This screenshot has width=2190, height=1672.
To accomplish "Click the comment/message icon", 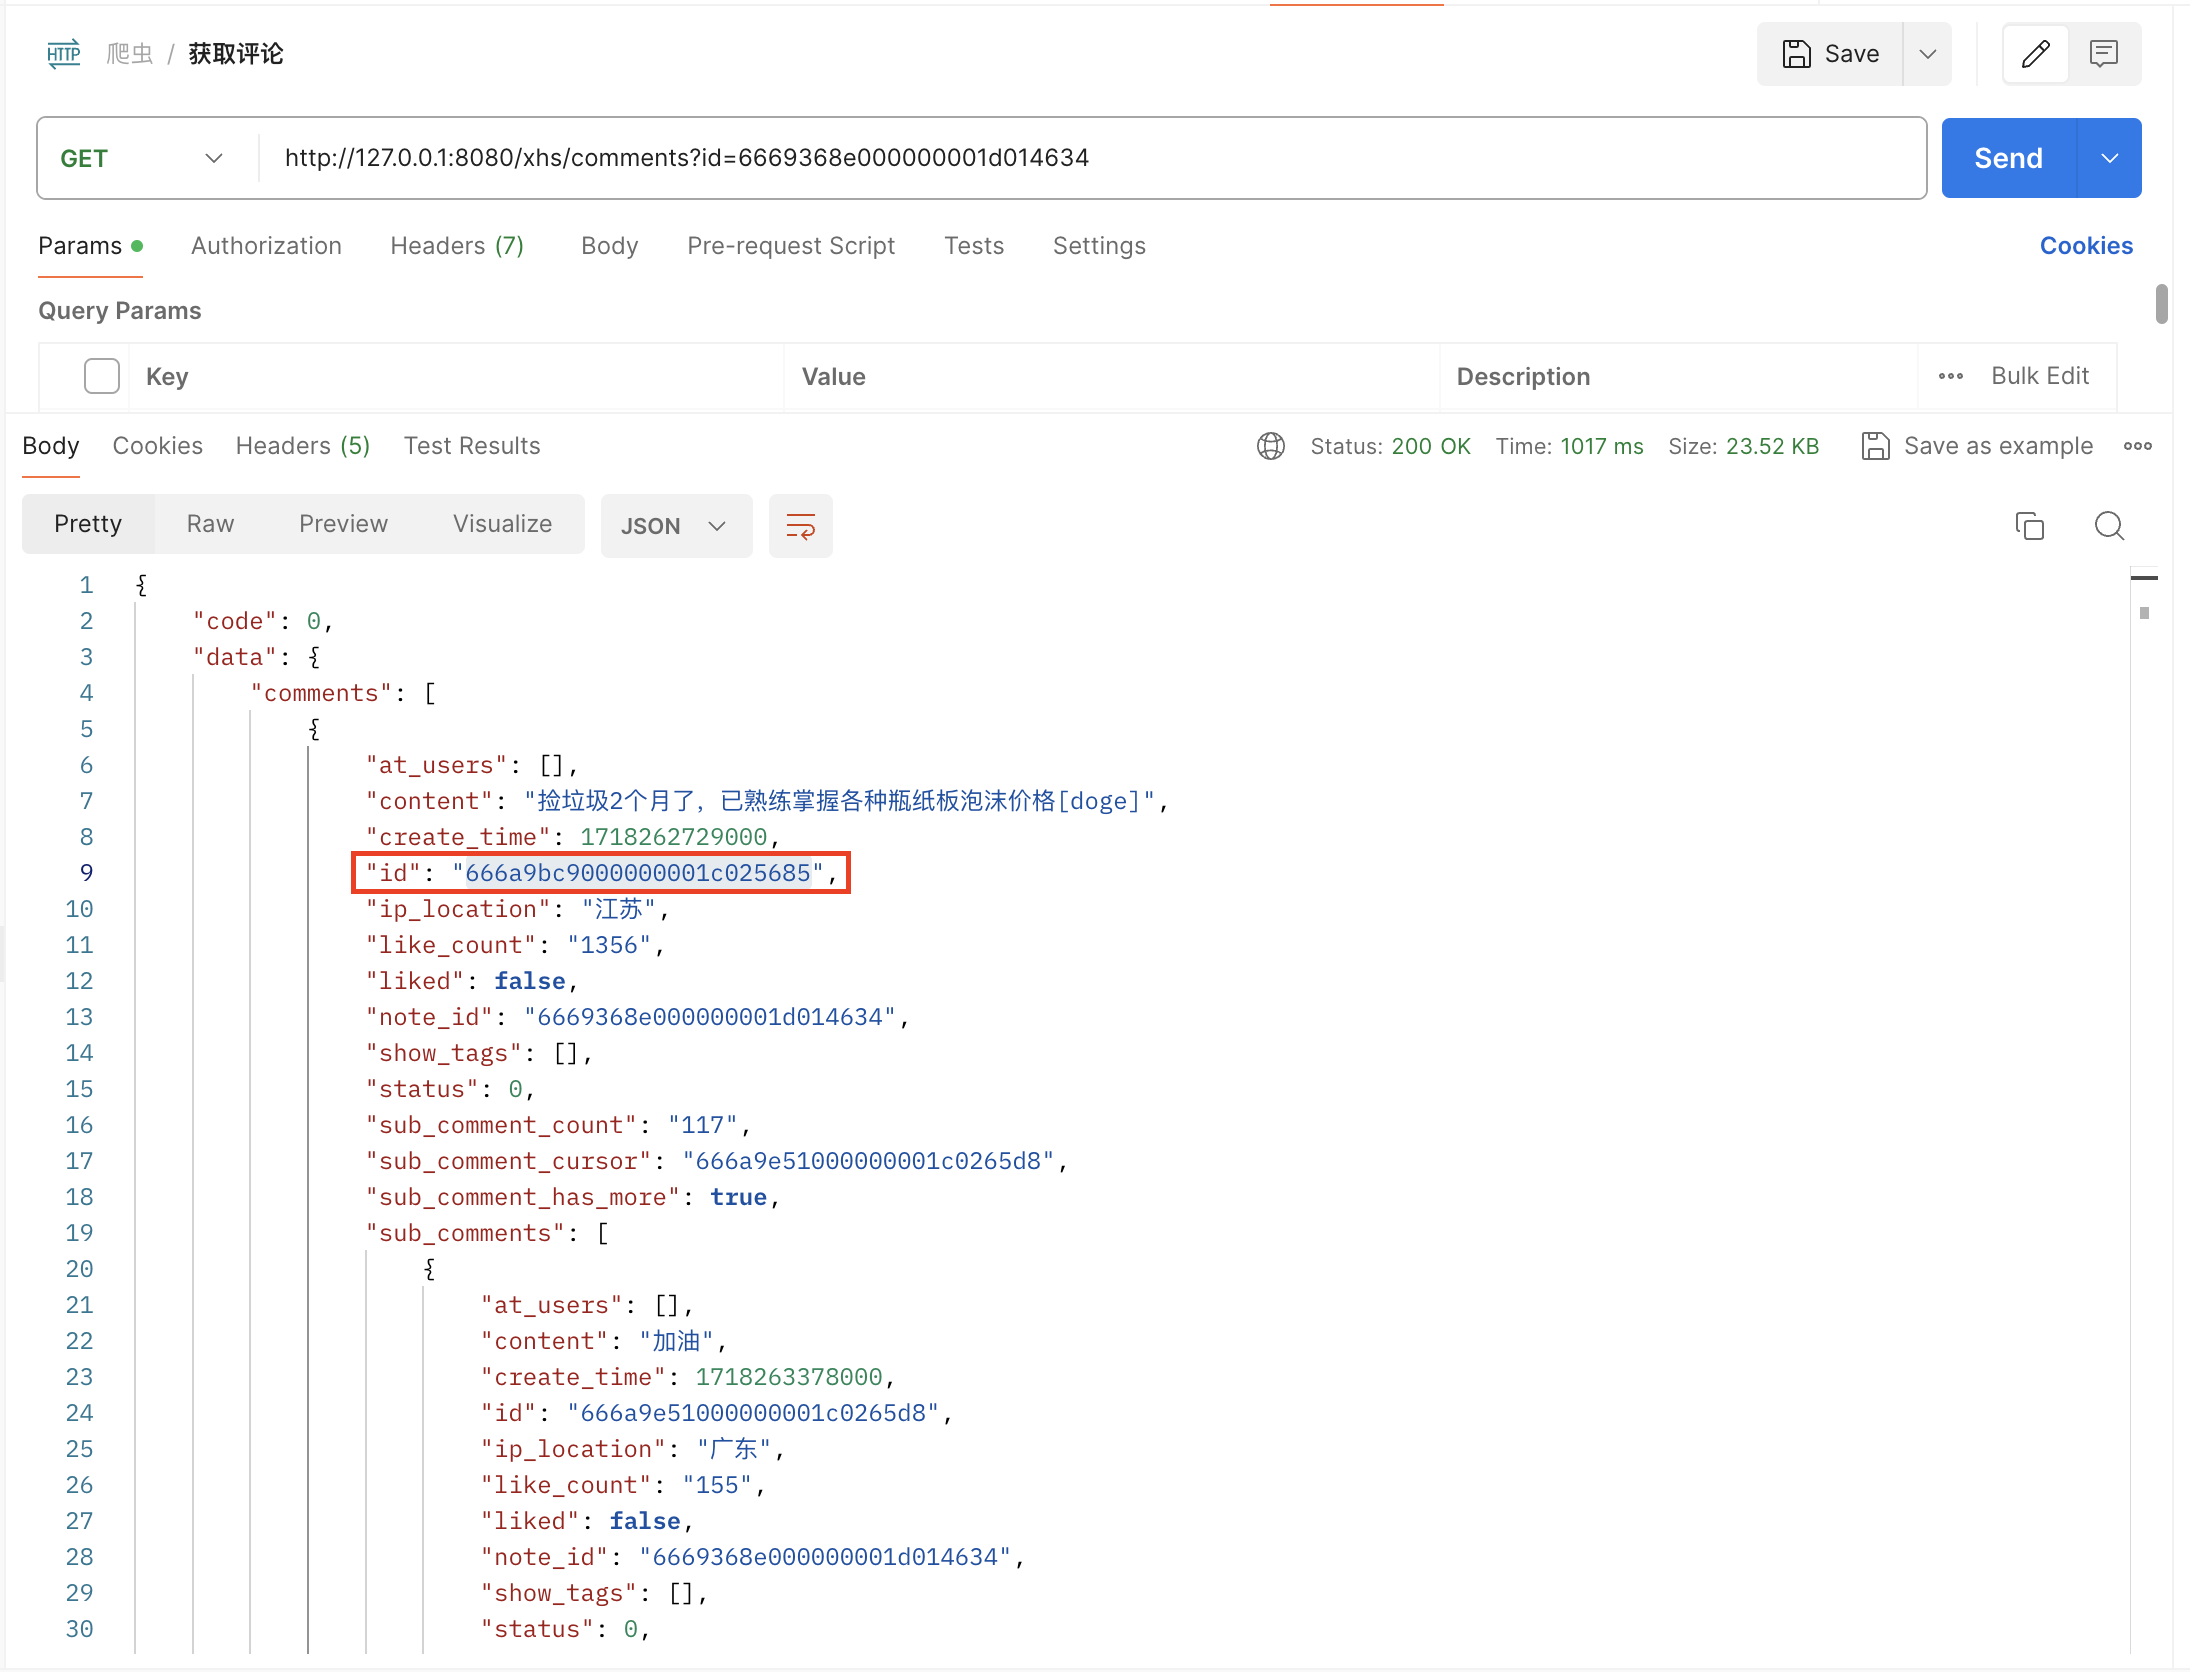I will [x=2104, y=53].
